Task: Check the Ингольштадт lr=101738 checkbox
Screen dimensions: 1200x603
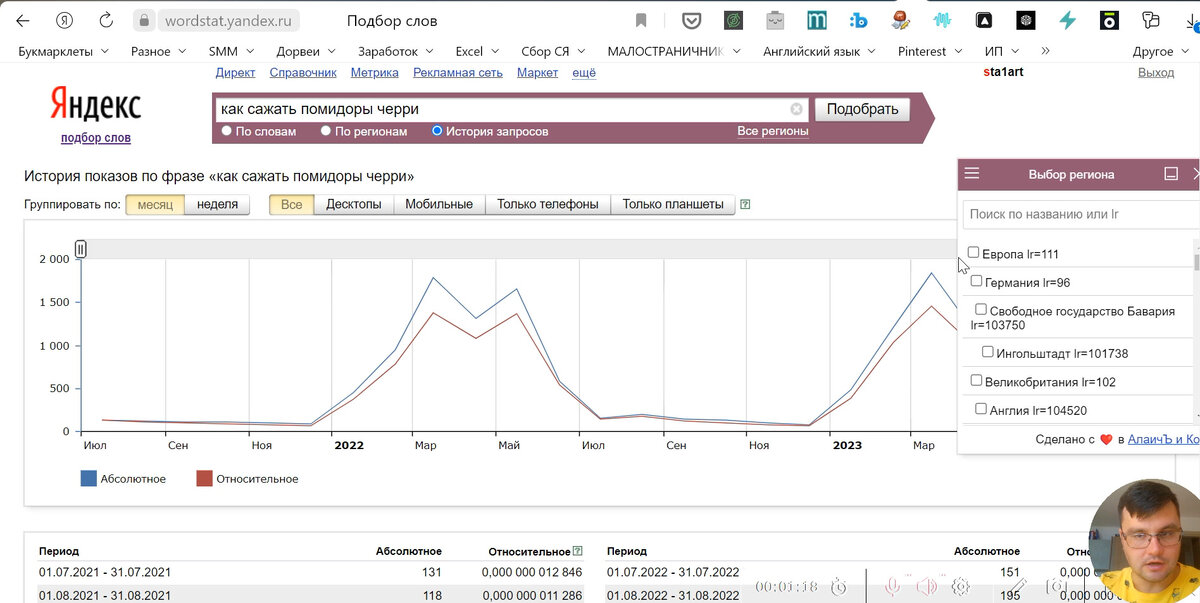Action: point(988,352)
